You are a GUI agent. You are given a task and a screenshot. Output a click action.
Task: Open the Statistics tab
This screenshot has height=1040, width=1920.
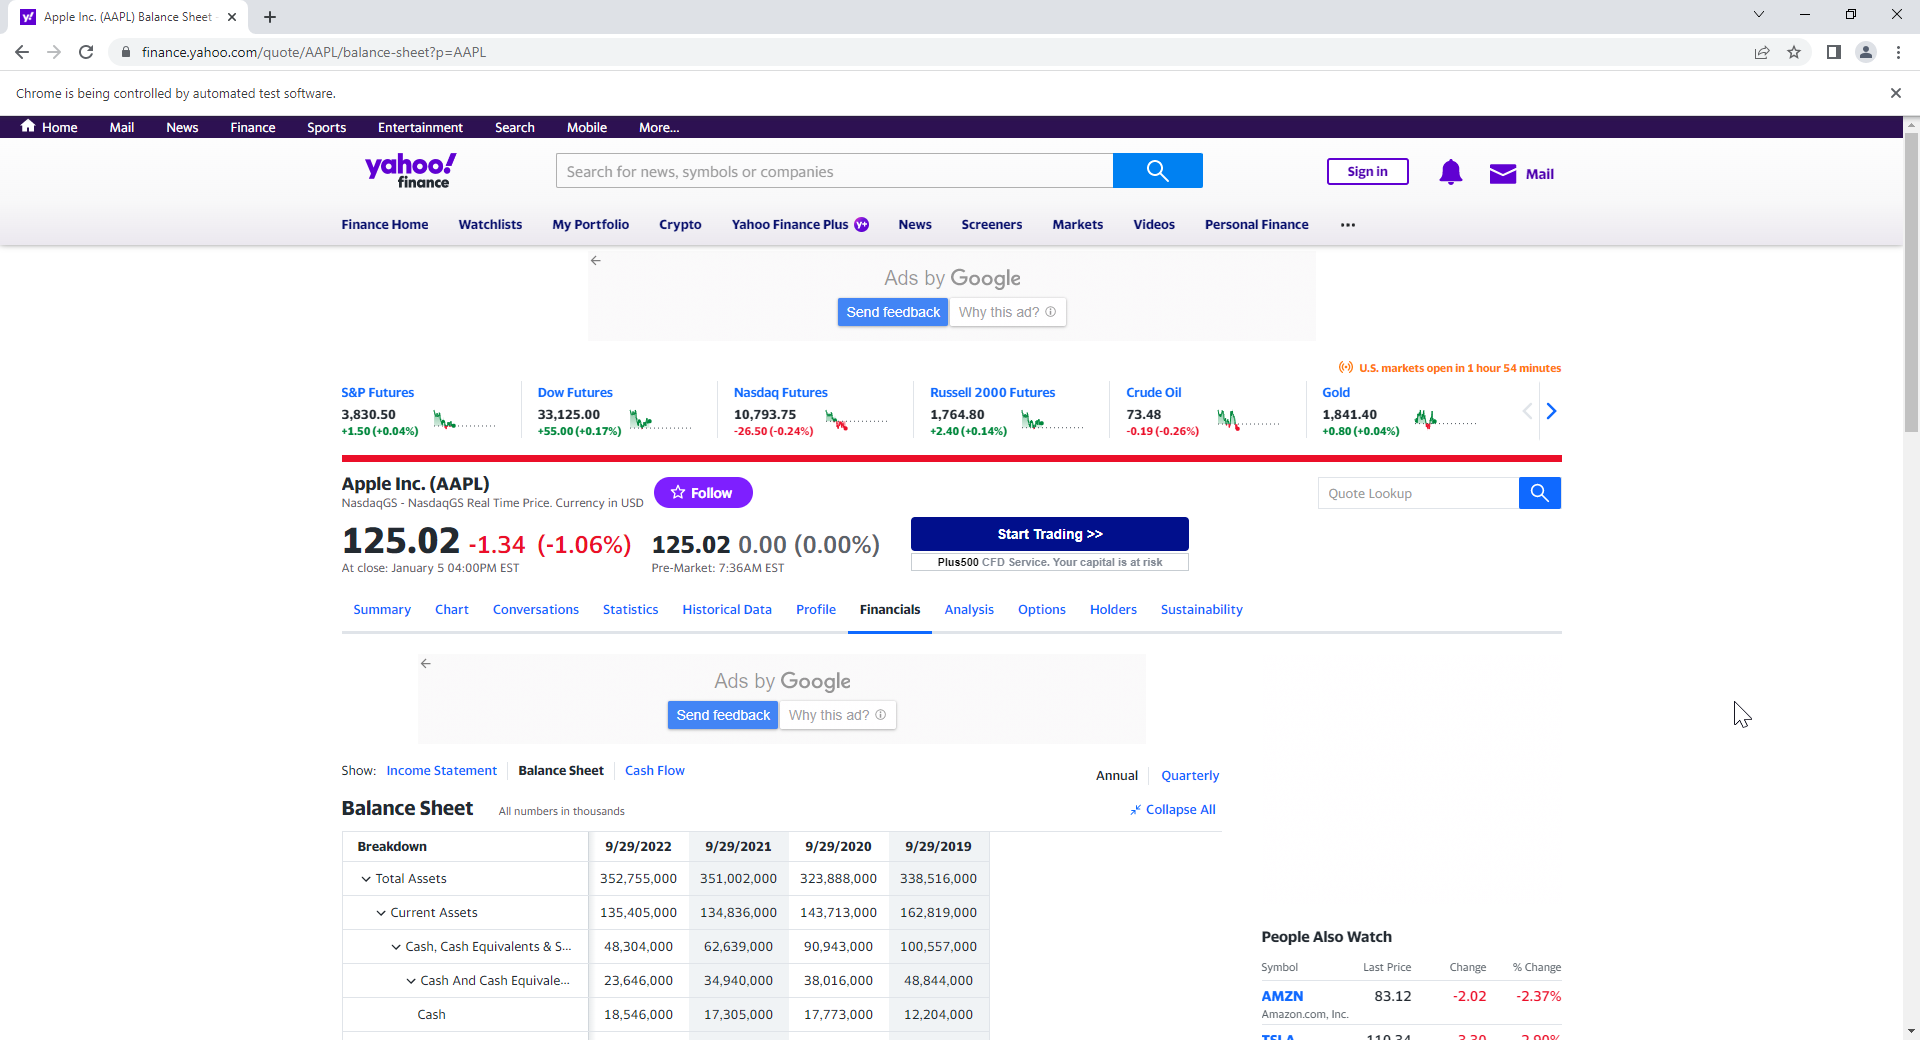(630, 609)
